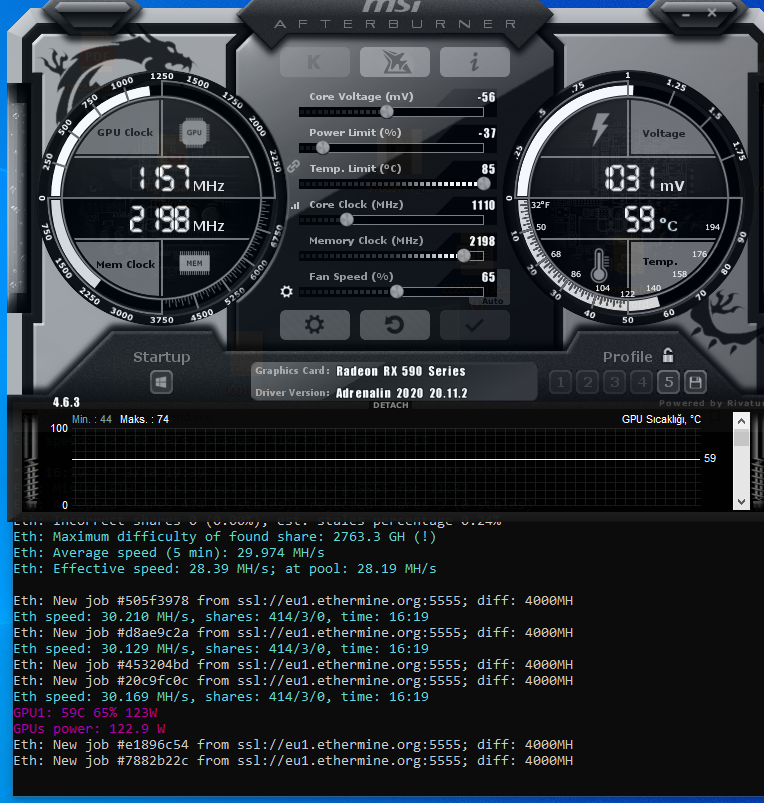The width and height of the screenshot is (764, 803).
Task: Click the Core Clock slider handle
Action: pyautogui.click(x=347, y=220)
